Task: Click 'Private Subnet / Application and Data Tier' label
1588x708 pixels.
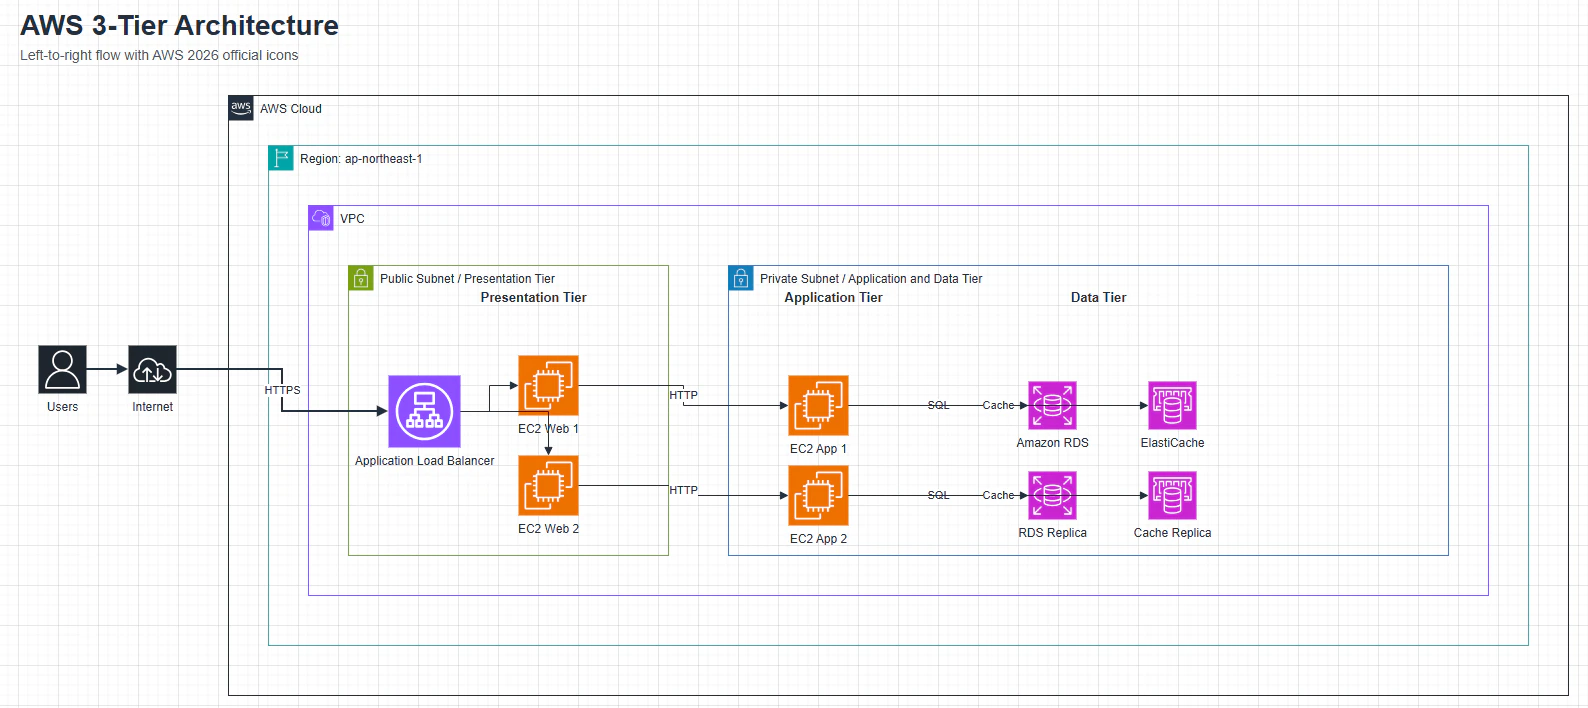Action: (871, 279)
